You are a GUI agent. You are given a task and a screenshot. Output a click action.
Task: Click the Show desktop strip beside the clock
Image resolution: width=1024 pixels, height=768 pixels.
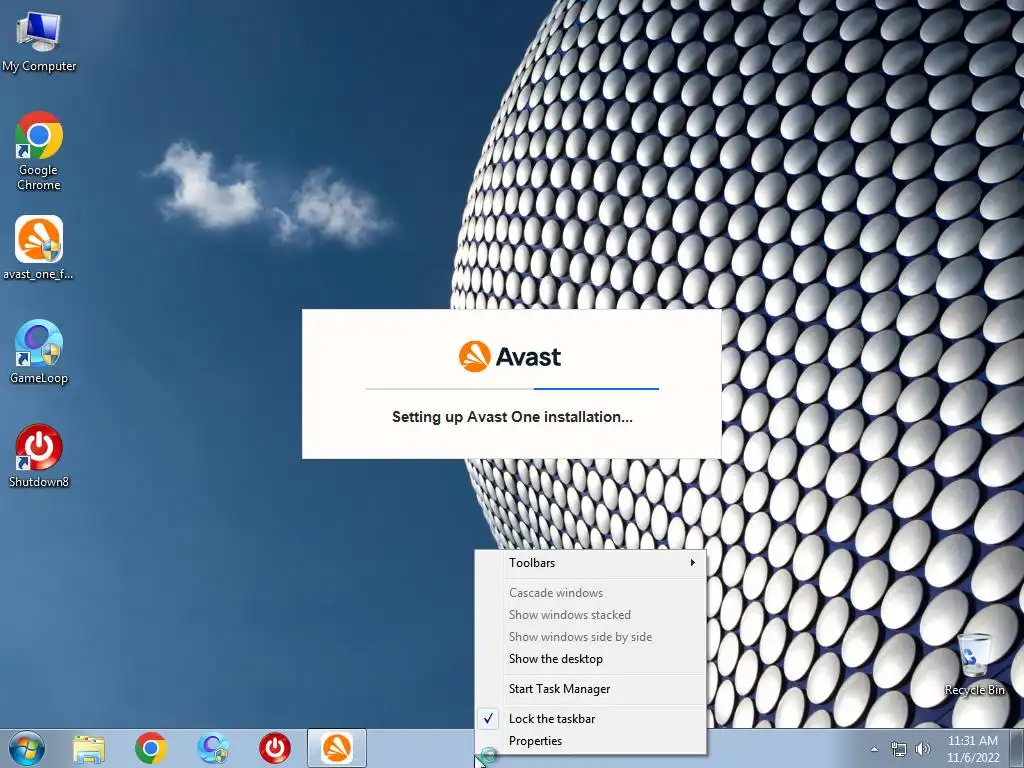tap(1017, 748)
